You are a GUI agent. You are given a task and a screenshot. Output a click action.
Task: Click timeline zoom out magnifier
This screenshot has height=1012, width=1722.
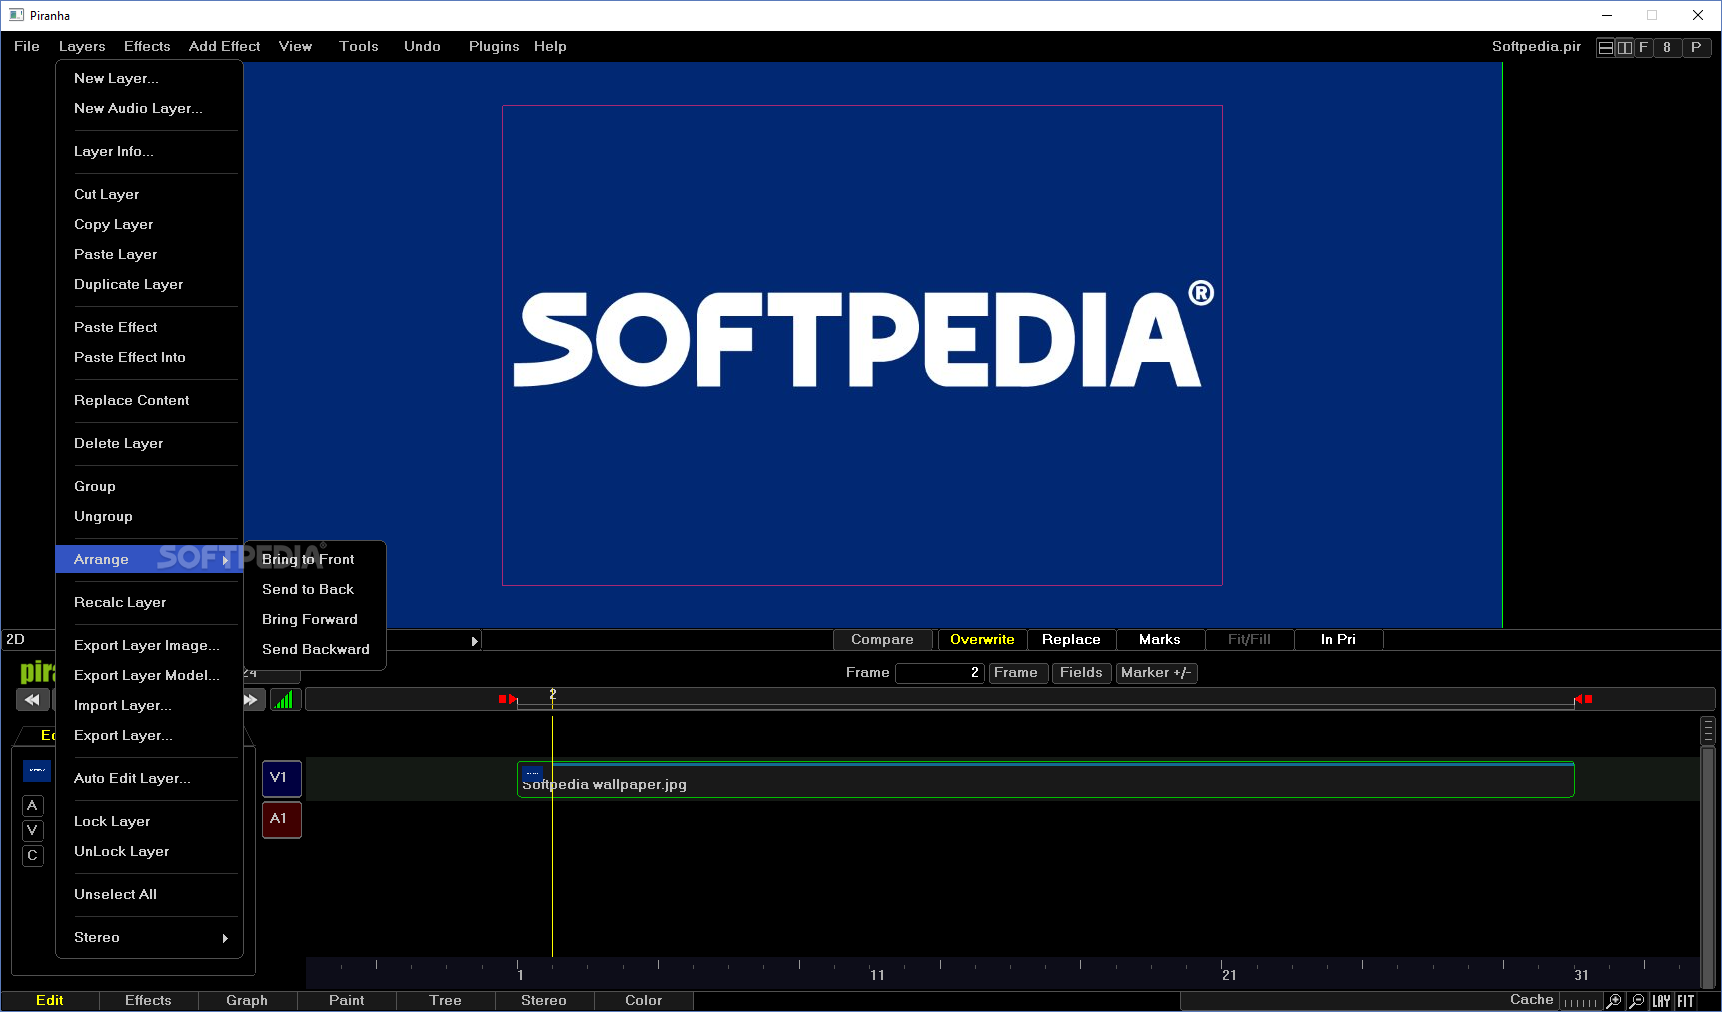[1637, 1001]
